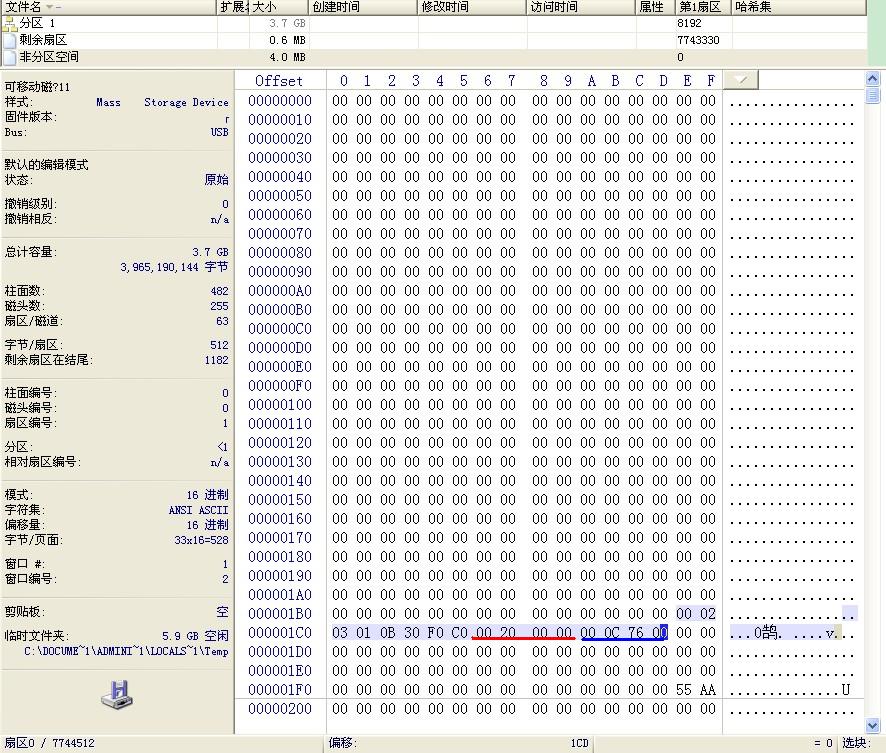The height and width of the screenshot is (753, 886).
Task: Click the Offset column header
Action: [279, 81]
